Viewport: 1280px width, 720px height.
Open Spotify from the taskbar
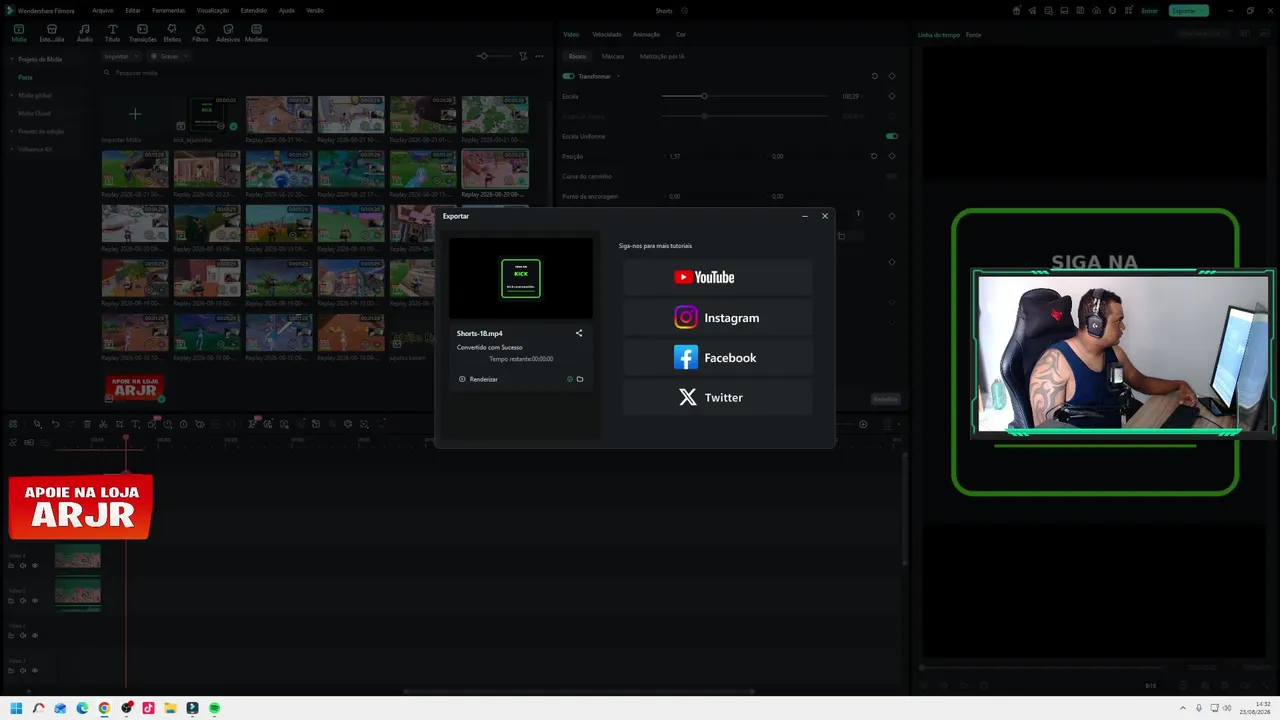tap(214, 708)
